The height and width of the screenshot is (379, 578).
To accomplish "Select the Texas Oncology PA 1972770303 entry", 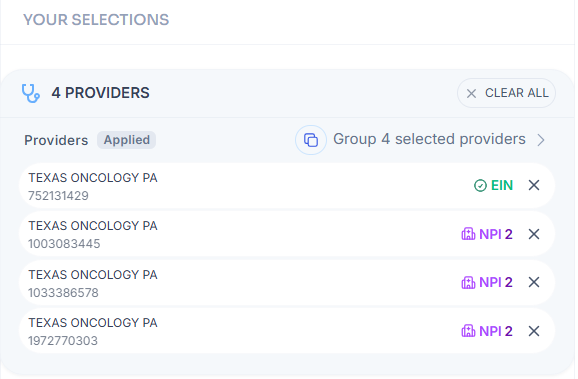I will (287, 331).
